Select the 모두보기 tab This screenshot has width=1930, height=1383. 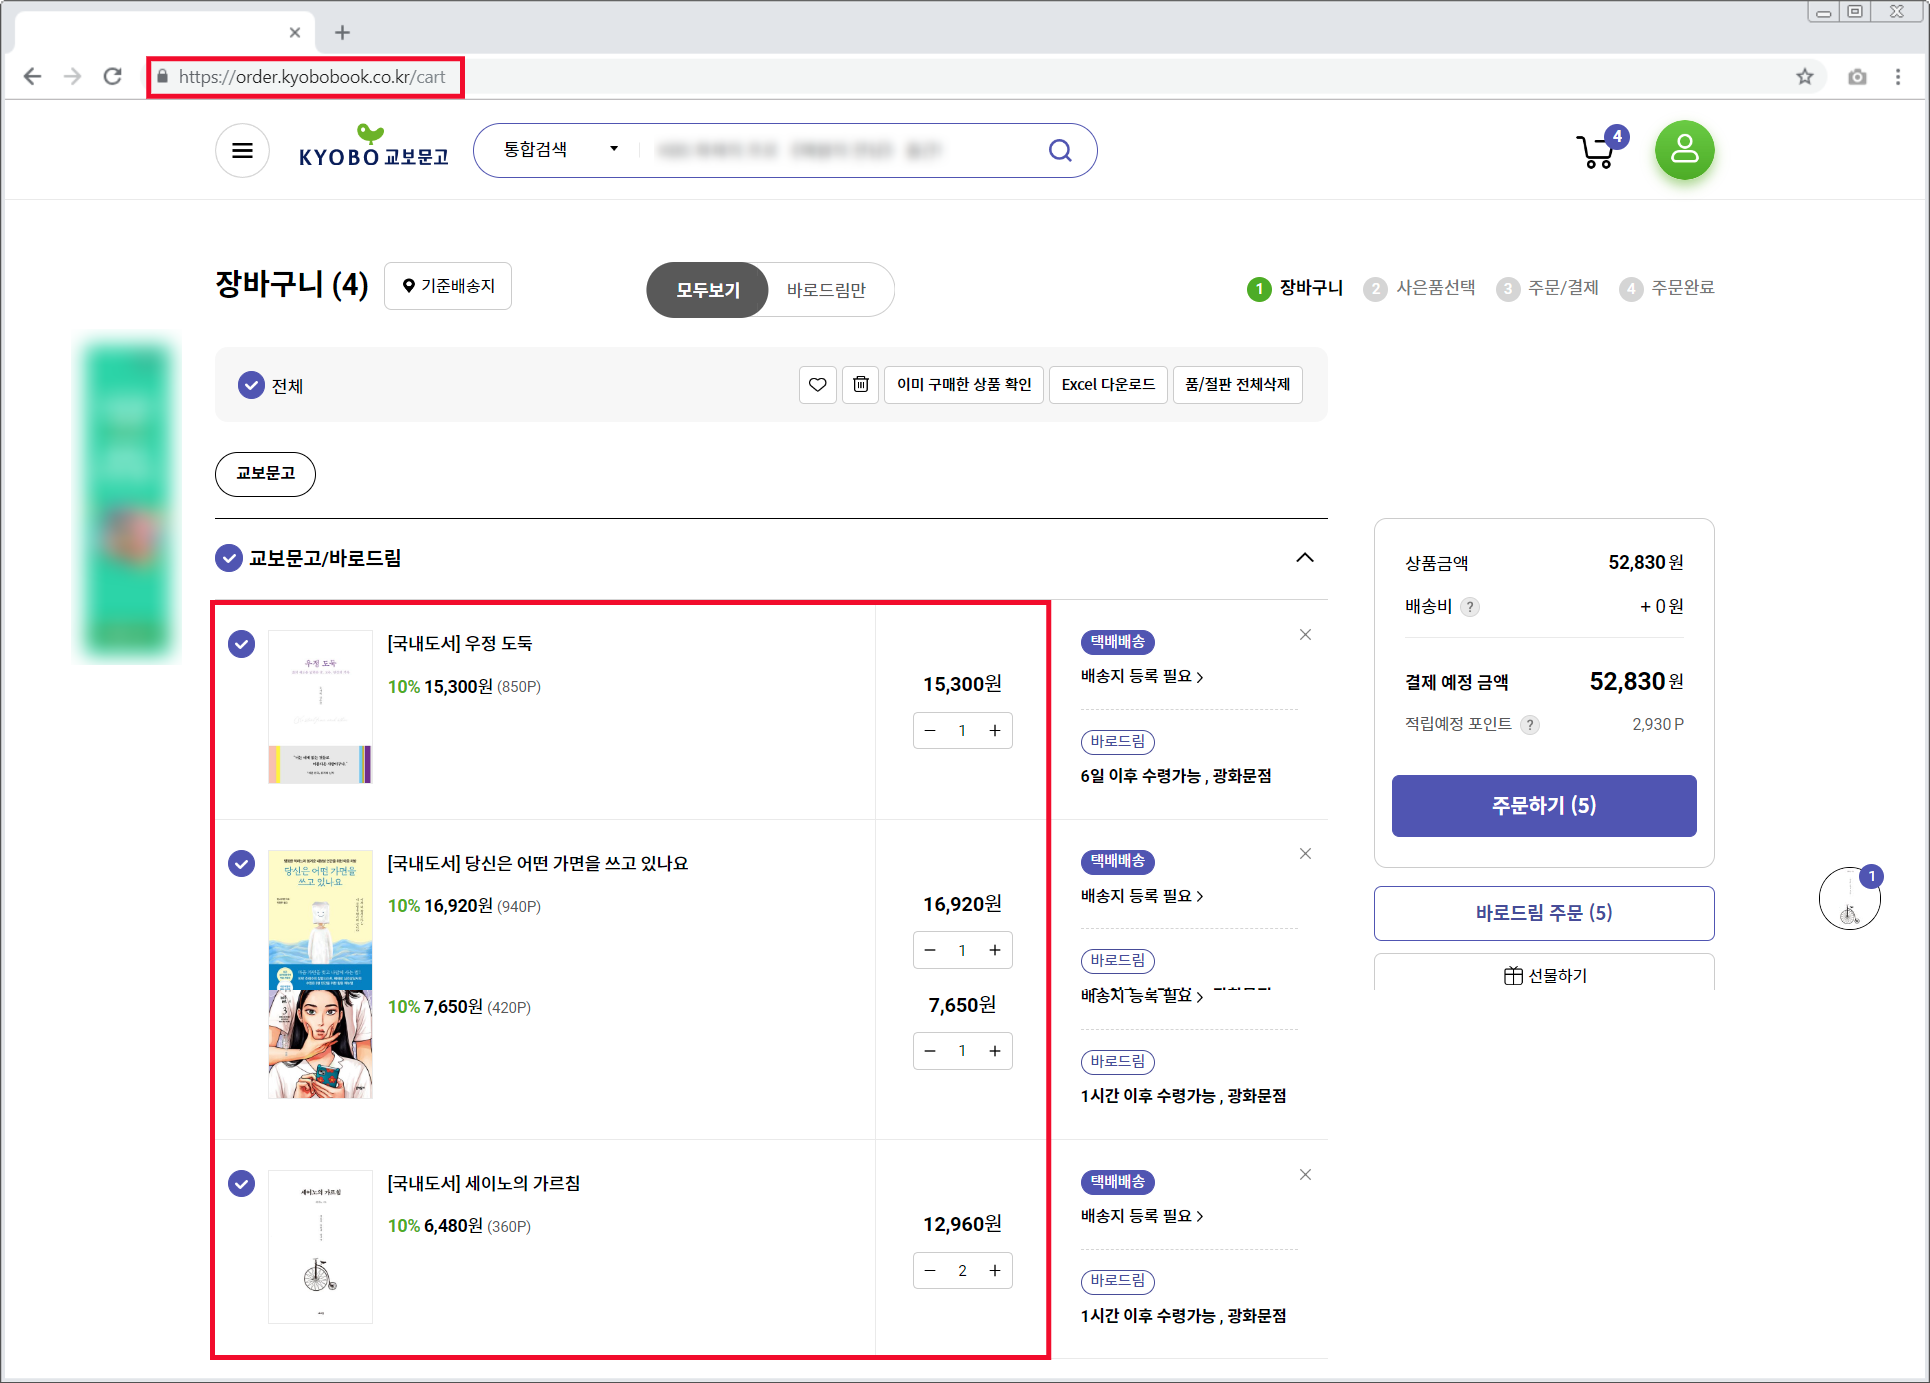pyautogui.click(x=708, y=290)
